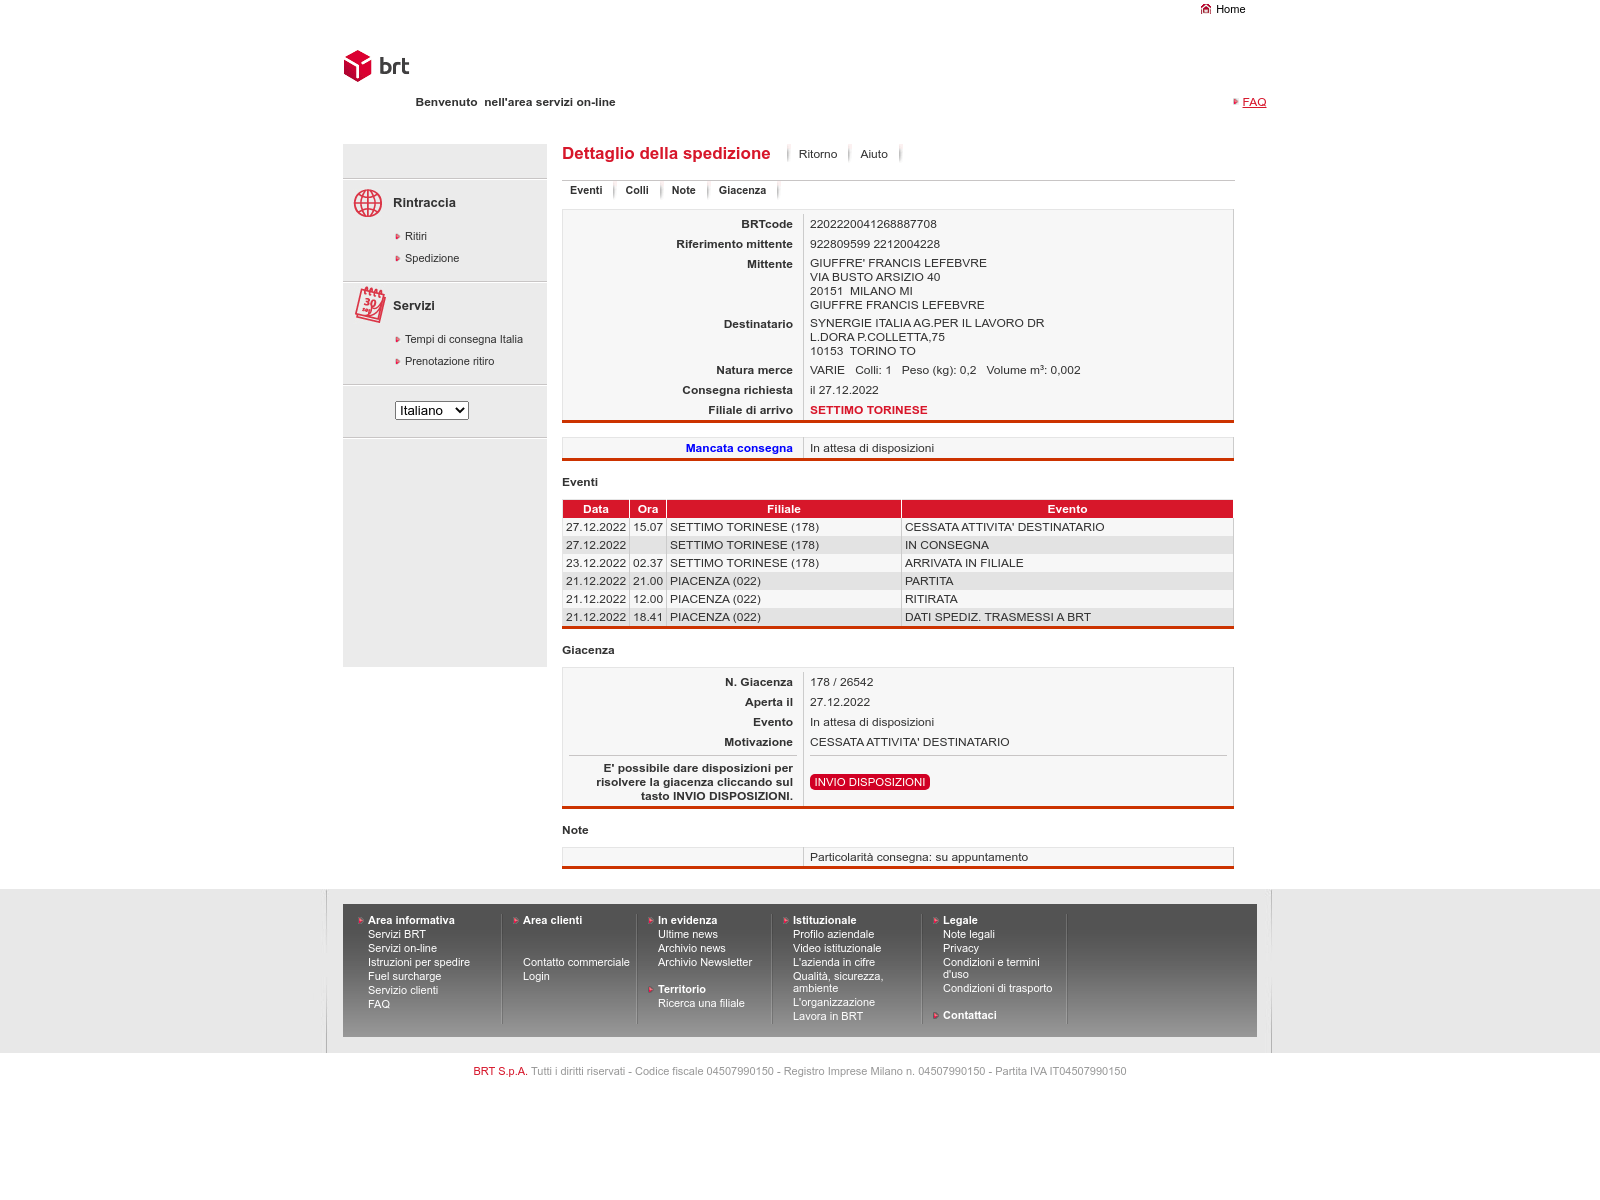The width and height of the screenshot is (1600, 1200).
Task: Click the ARRIVATA IN FILIALE event
Action: click(x=964, y=563)
